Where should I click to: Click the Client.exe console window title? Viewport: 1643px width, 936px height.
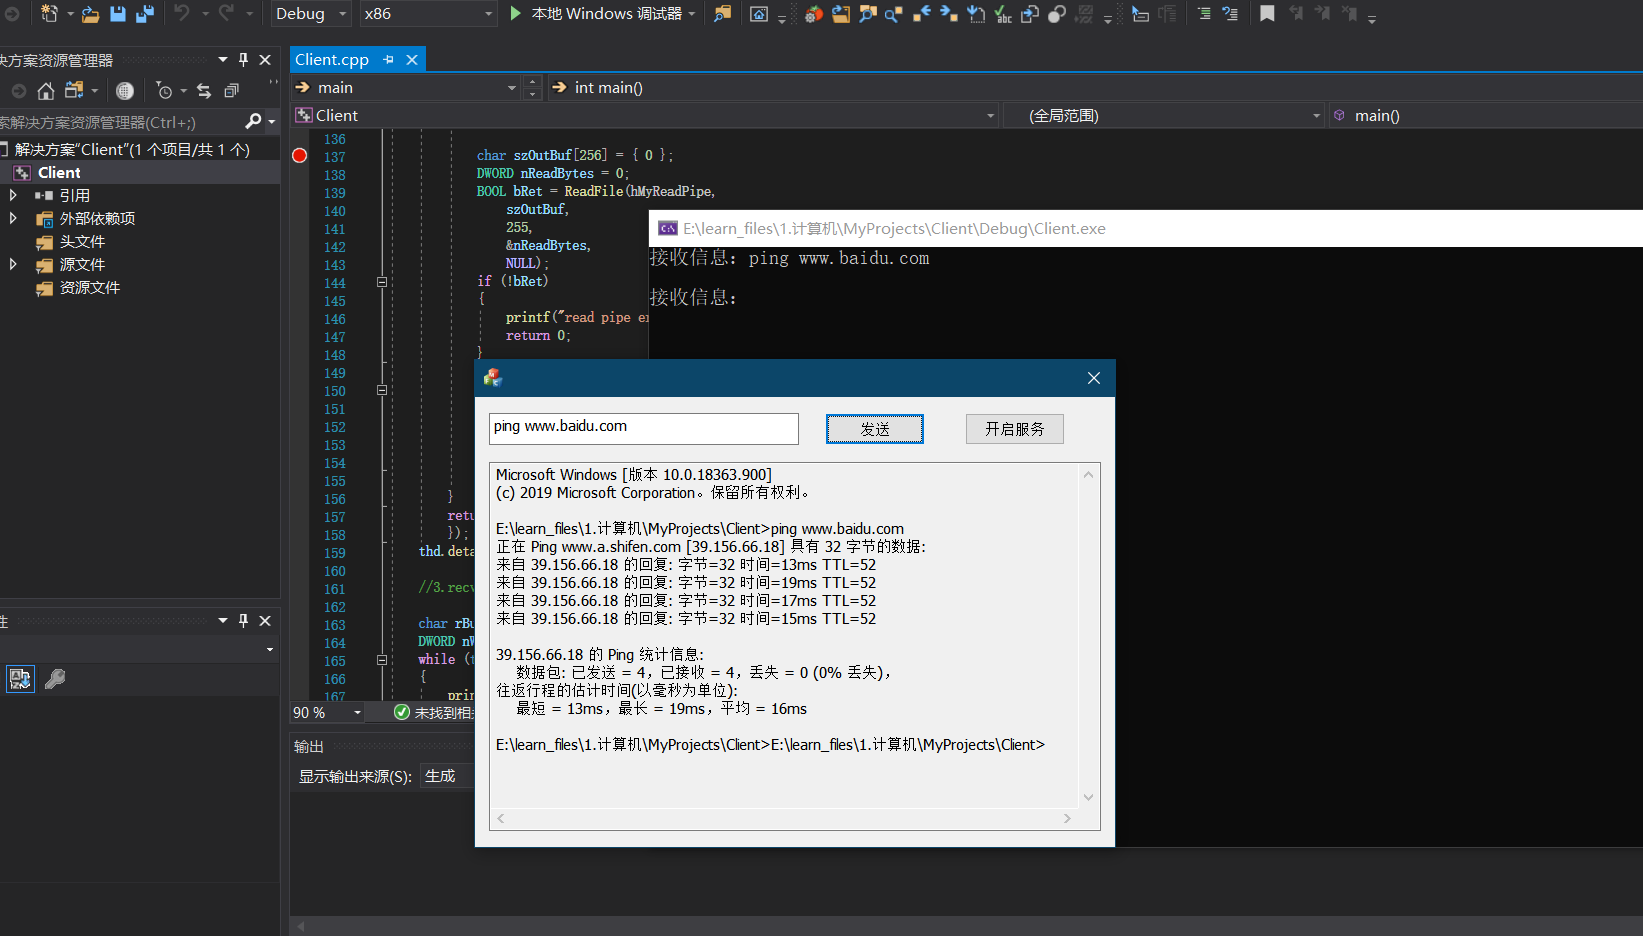894,229
